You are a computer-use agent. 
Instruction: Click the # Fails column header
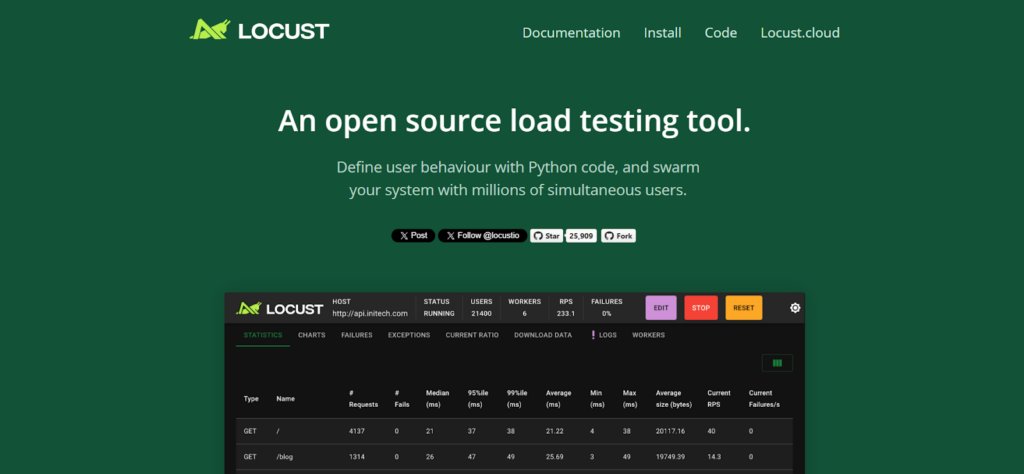tap(402, 399)
